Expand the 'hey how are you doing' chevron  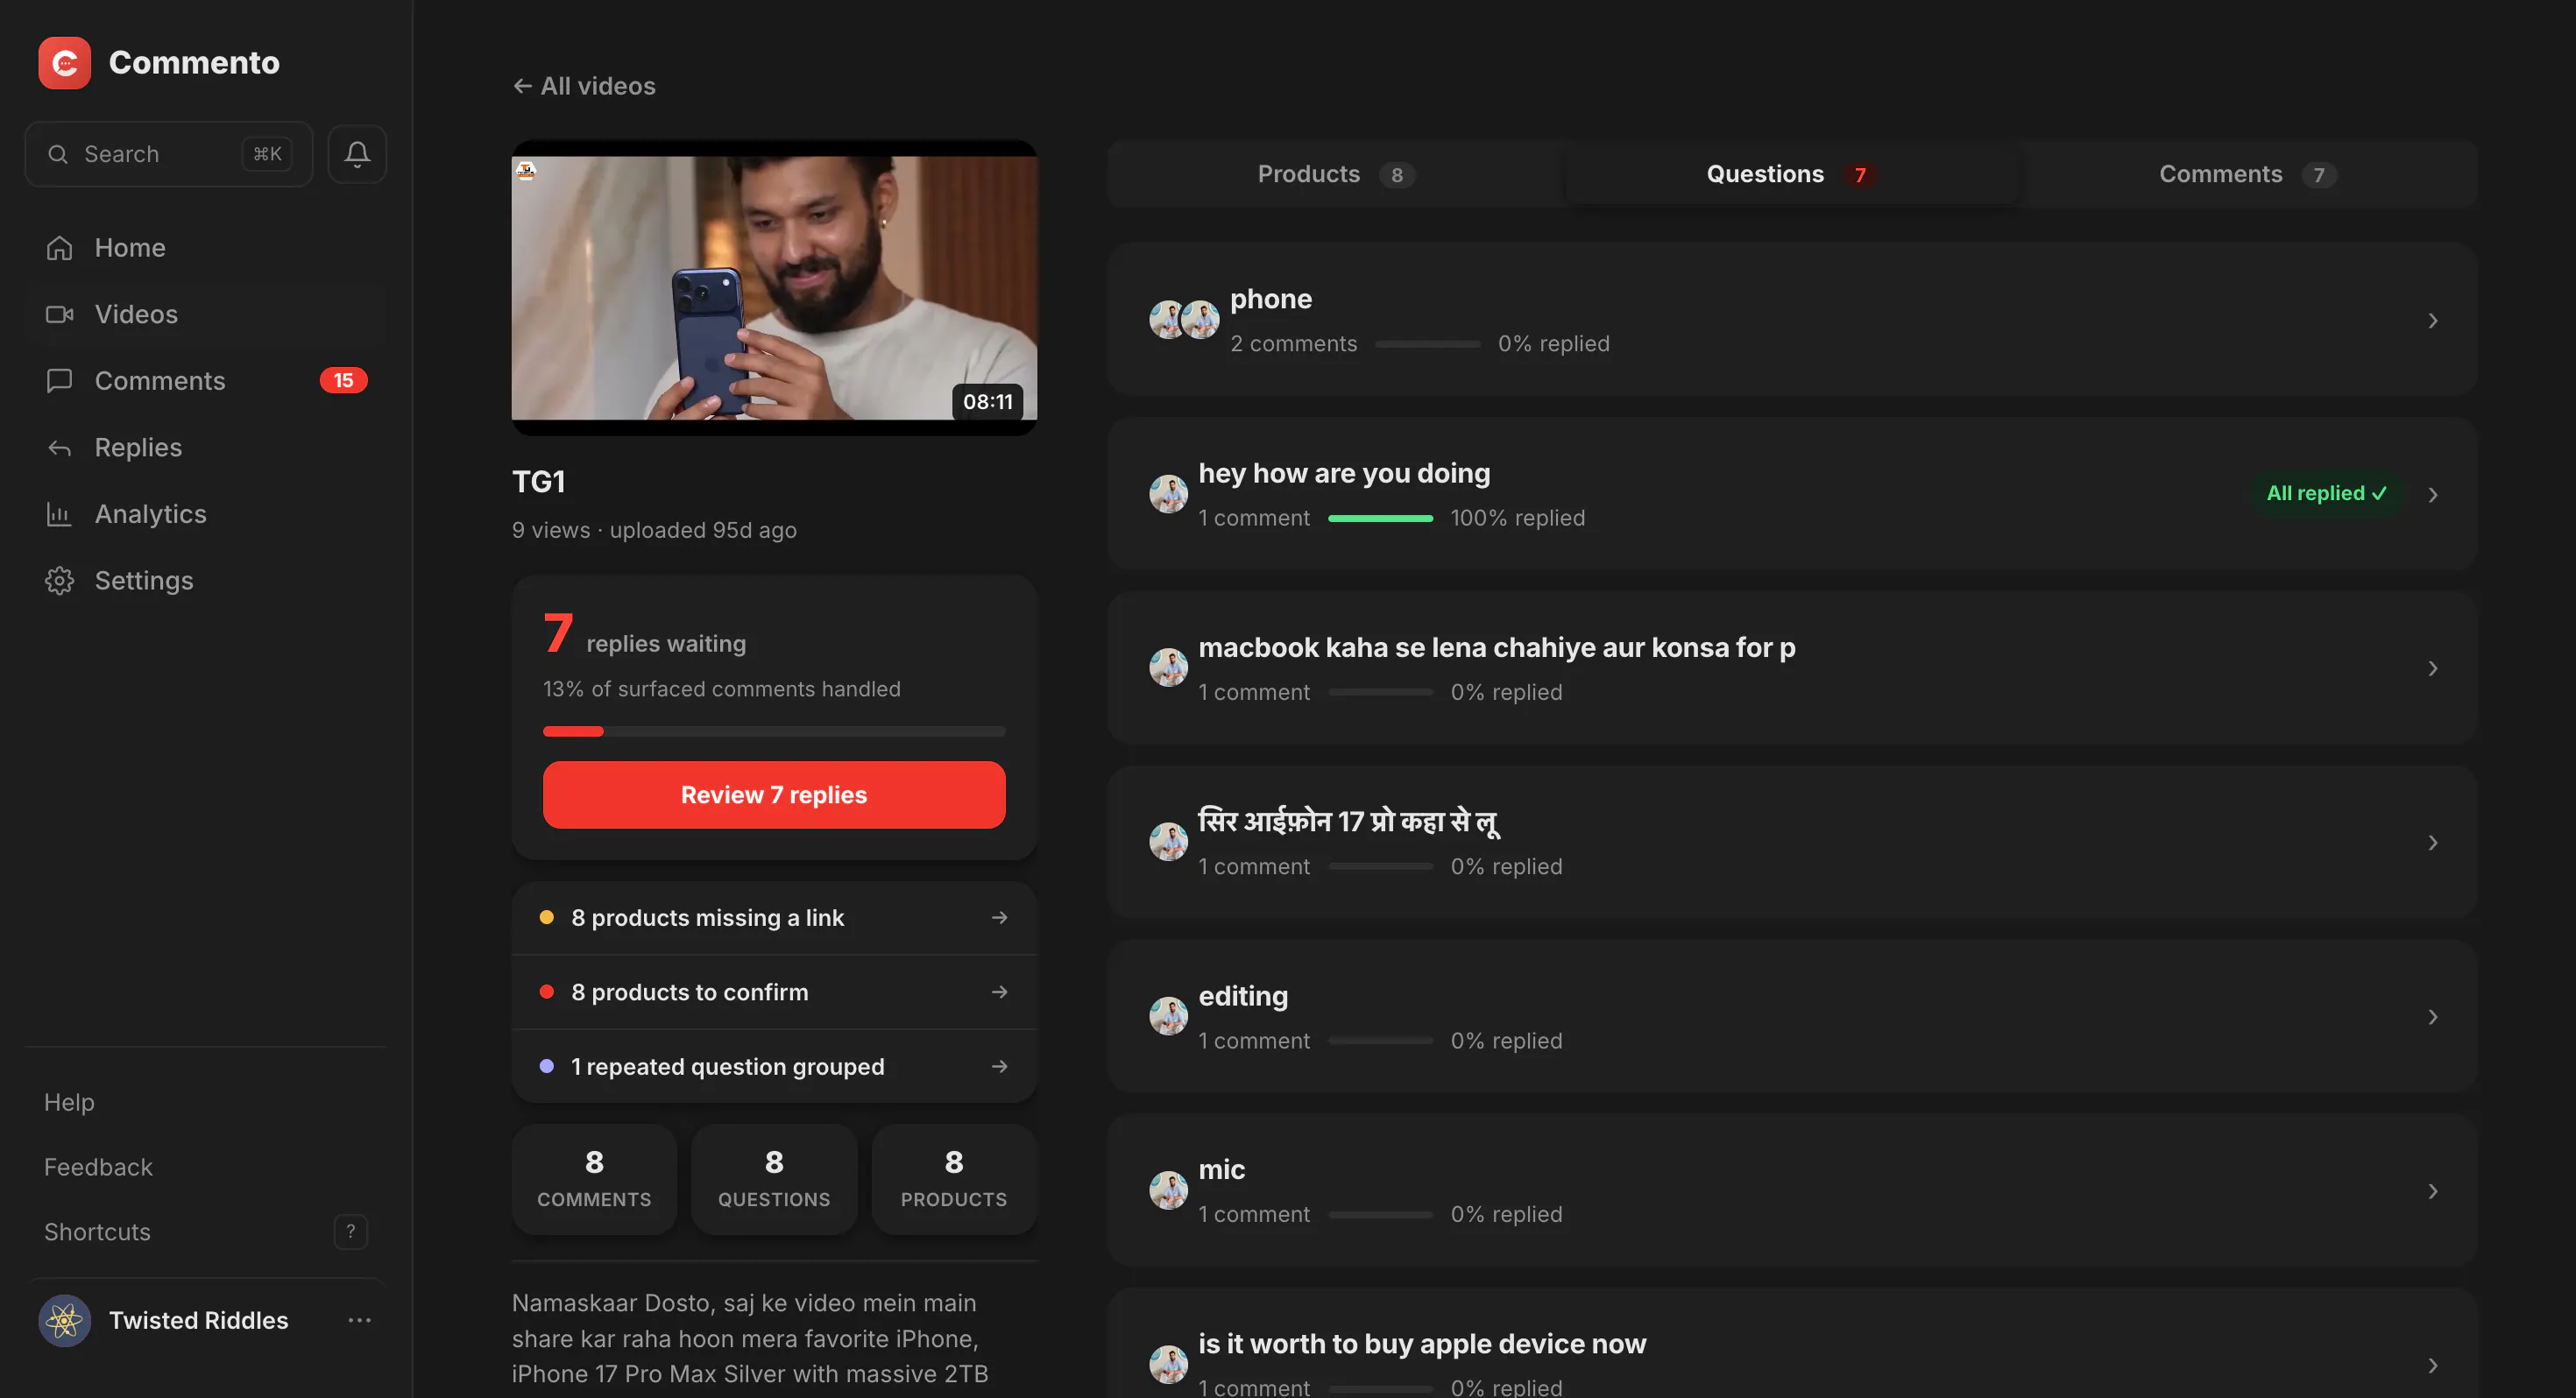tap(2433, 495)
